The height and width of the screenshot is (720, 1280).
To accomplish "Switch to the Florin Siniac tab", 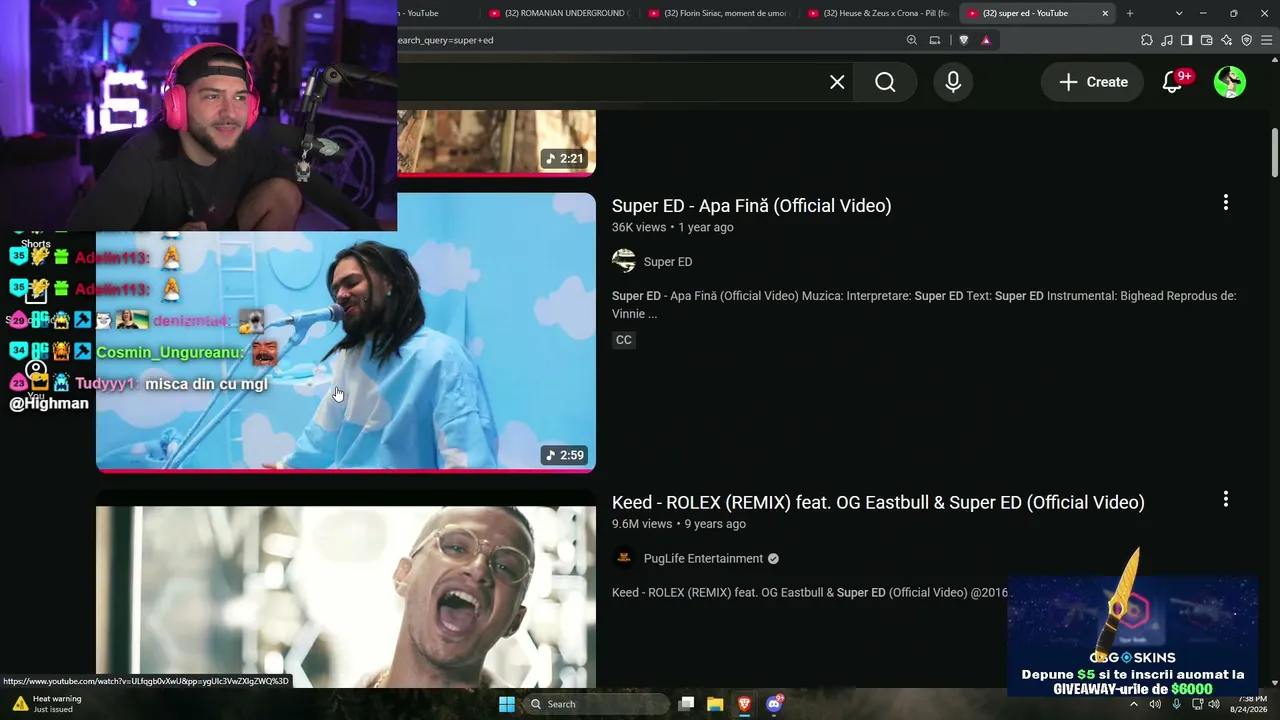I will click(x=719, y=13).
